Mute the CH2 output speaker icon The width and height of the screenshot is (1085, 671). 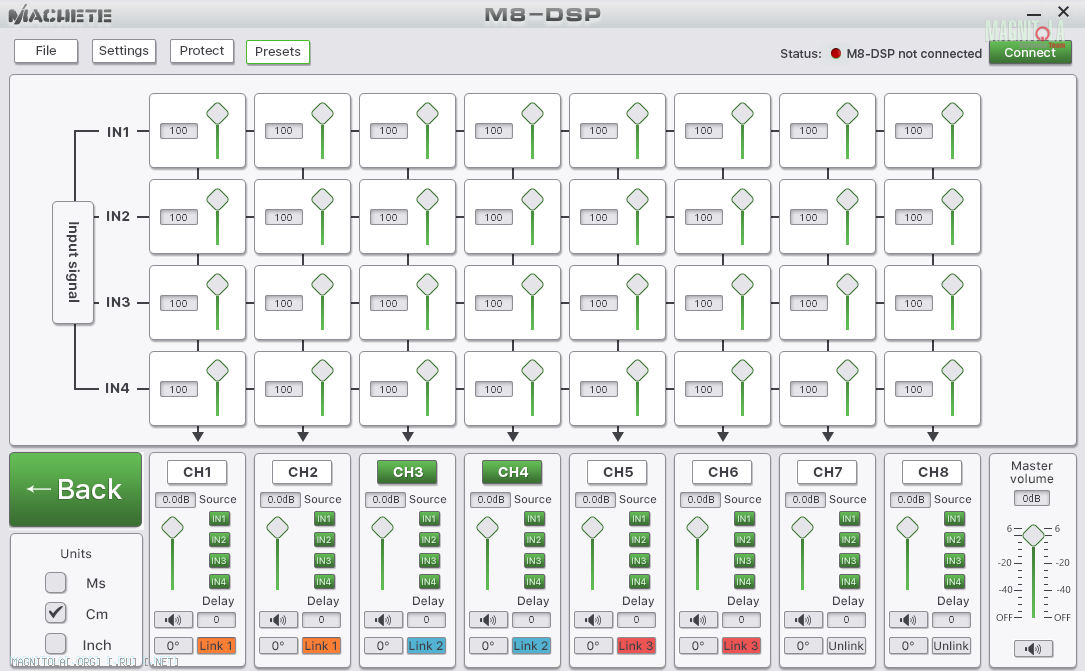pyautogui.click(x=277, y=620)
